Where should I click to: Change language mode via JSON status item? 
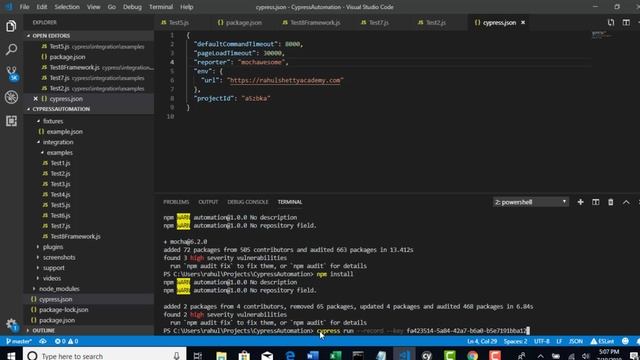click(576, 341)
